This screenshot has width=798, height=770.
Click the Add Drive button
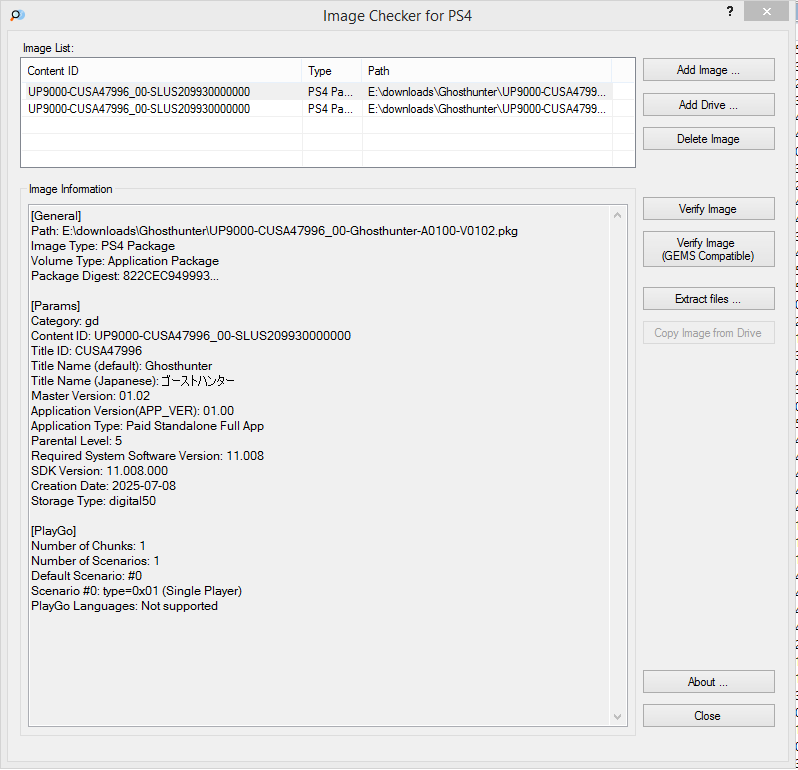coord(708,105)
